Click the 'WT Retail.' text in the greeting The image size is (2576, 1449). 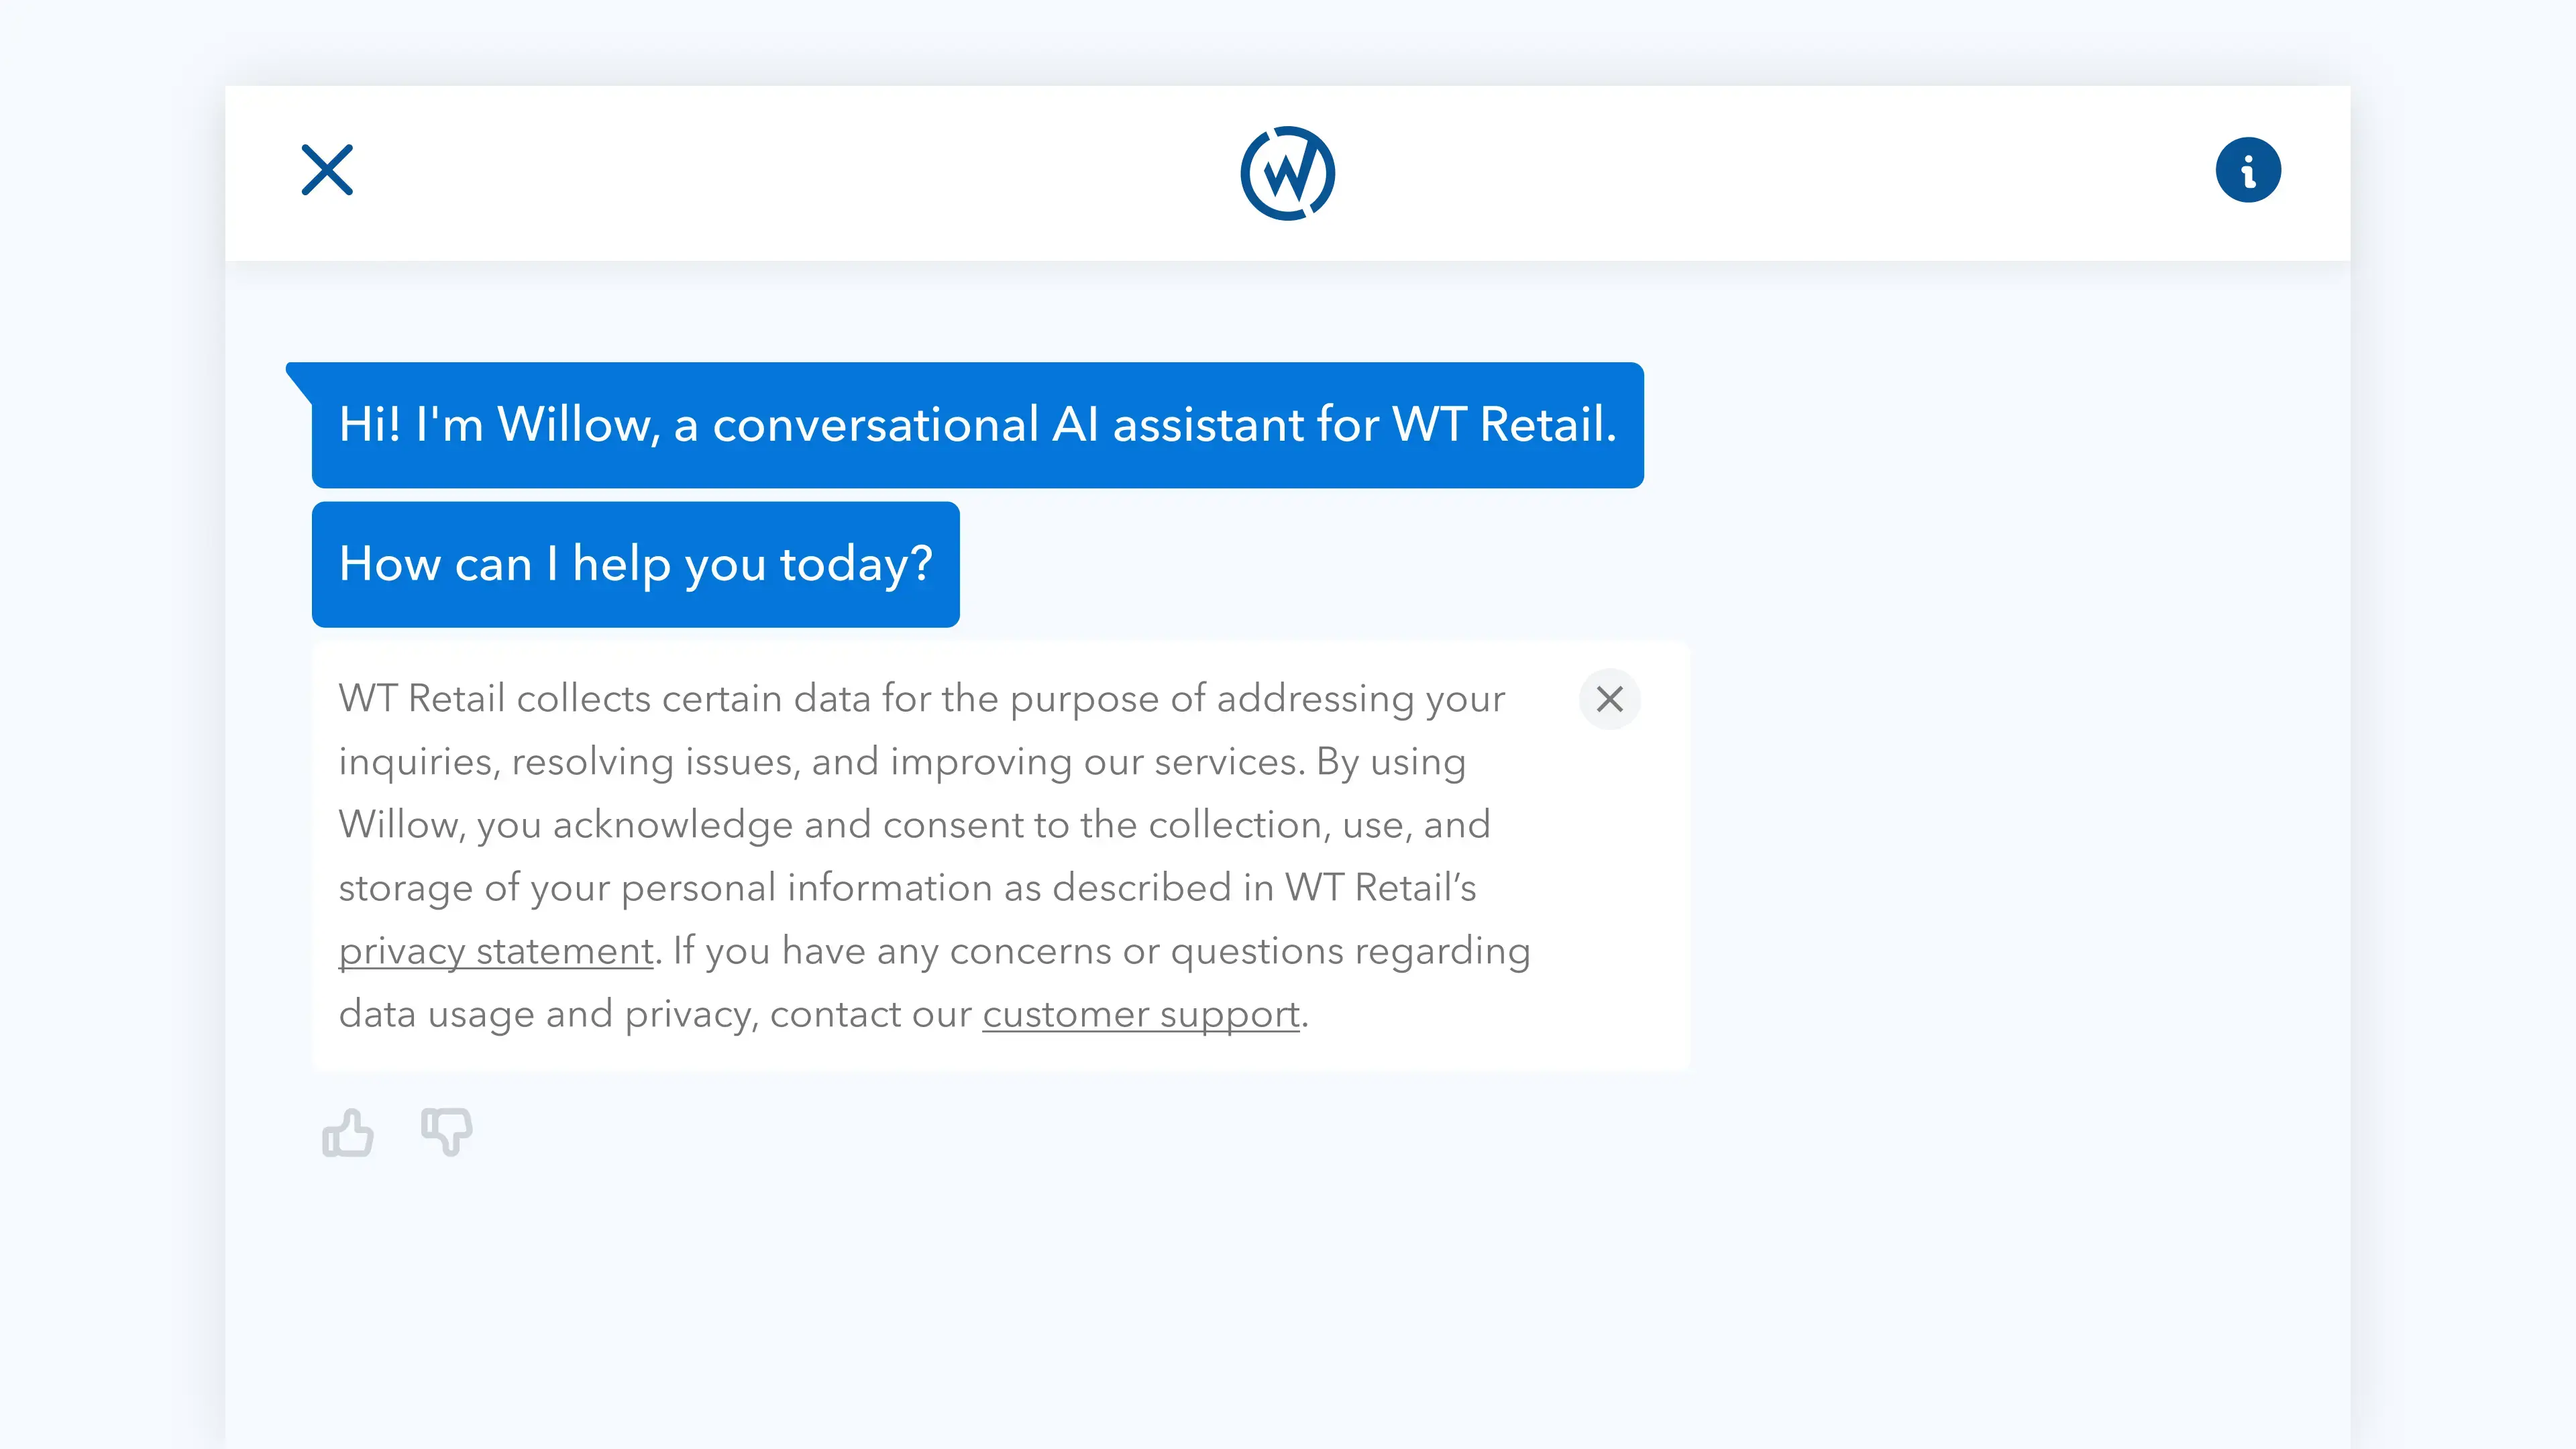(x=1504, y=424)
